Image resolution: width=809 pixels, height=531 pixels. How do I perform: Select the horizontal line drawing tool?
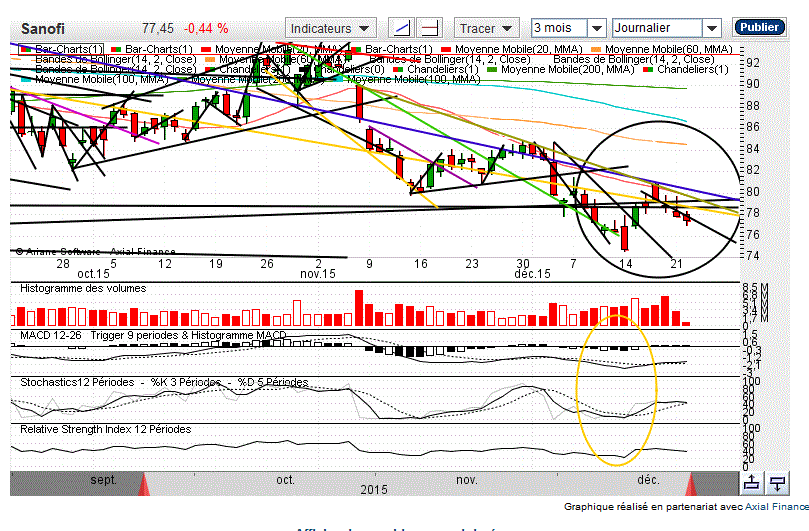point(429,28)
